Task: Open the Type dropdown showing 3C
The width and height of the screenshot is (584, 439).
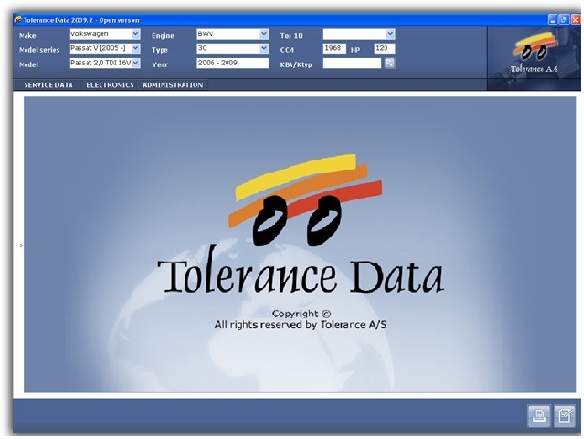Action: click(x=232, y=49)
